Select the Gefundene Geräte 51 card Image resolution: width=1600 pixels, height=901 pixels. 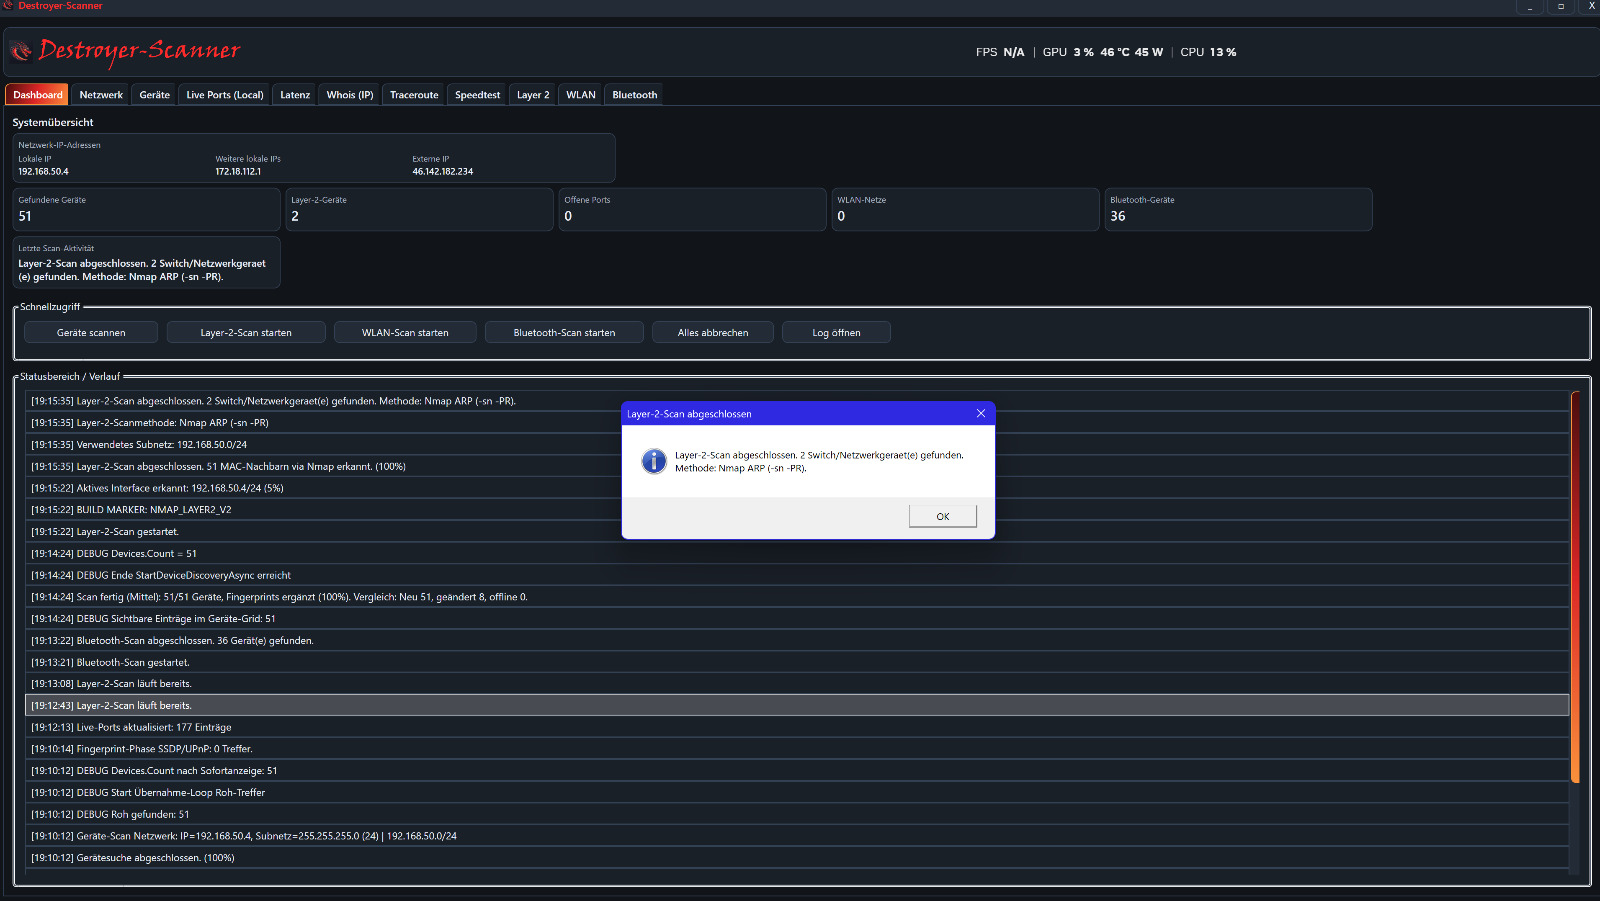click(x=147, y=209)
